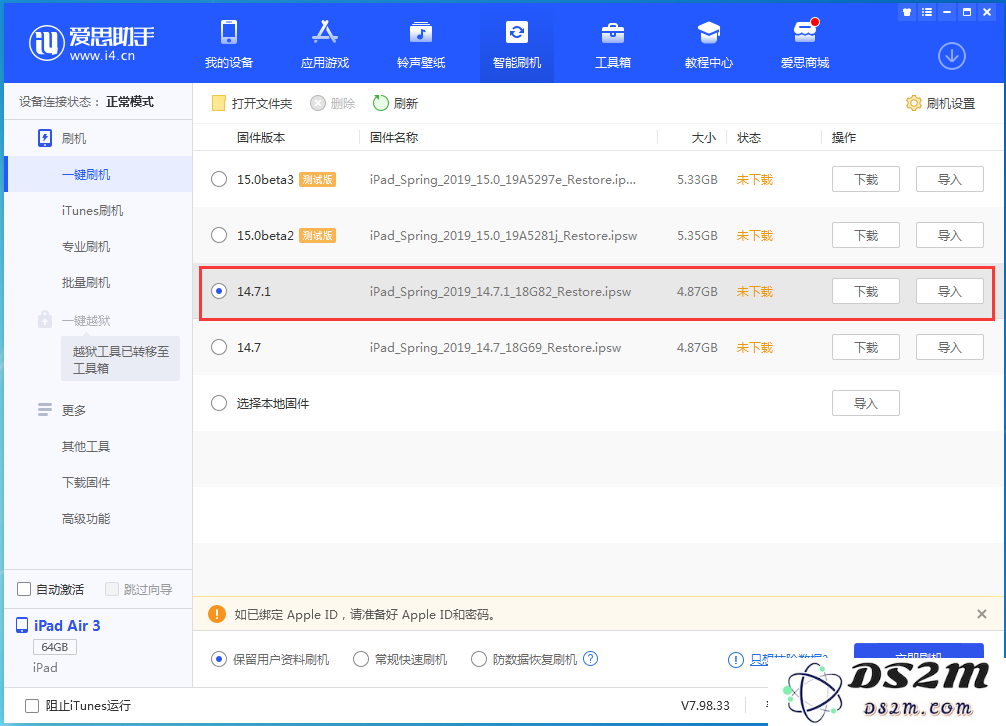Open 爱思商城 store with red badge
Image resolution: width=1006 pixels, height=726 pixels.
pyautogui.click(x=805, y=44)
